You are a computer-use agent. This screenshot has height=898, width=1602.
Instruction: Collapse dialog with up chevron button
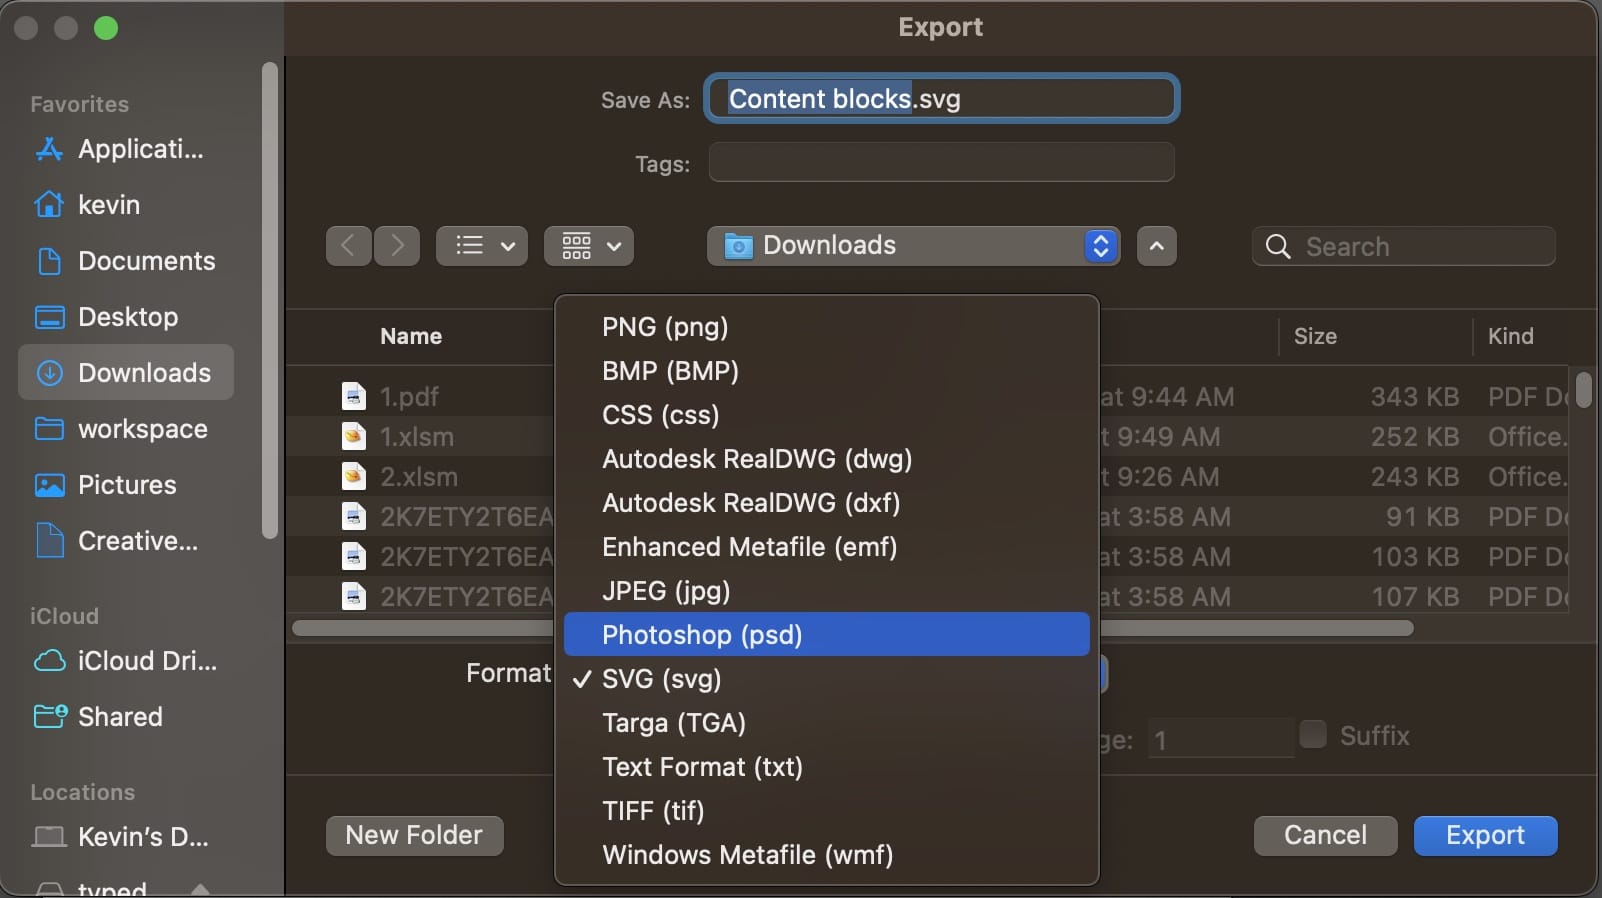pos(1156,246)
